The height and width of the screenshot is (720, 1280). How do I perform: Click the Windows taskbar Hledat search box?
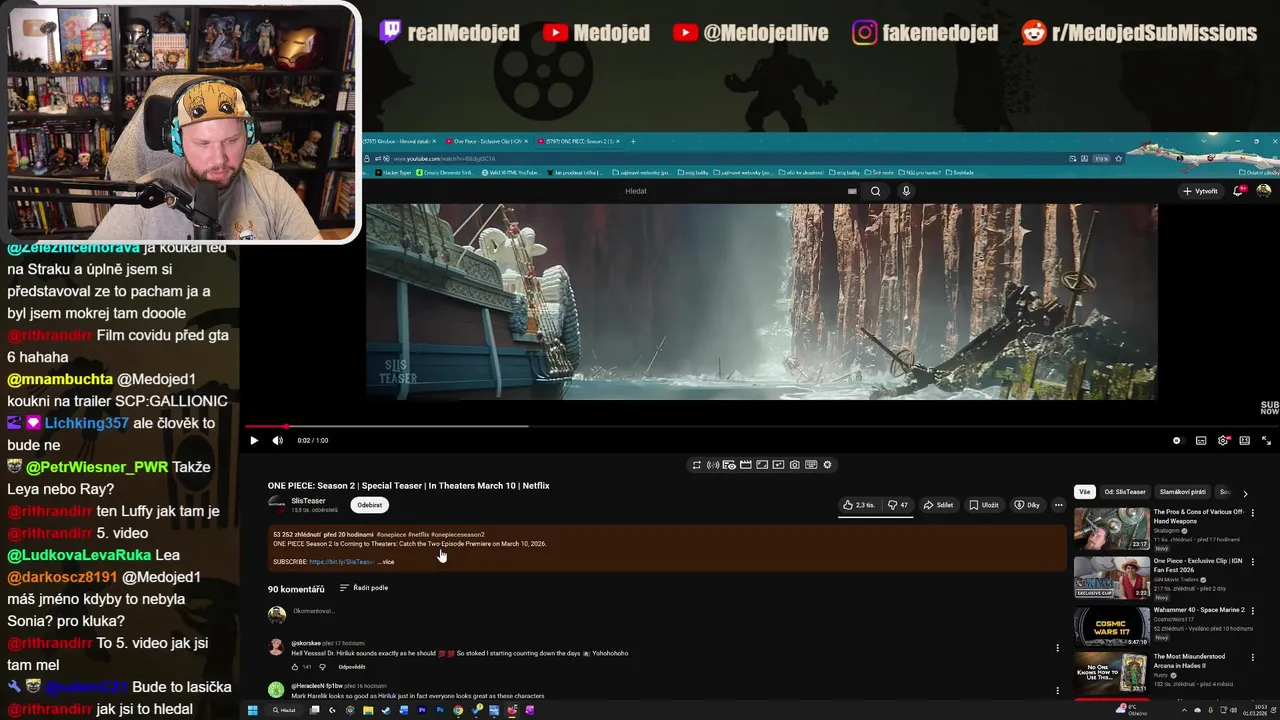(x=285, y=710)
